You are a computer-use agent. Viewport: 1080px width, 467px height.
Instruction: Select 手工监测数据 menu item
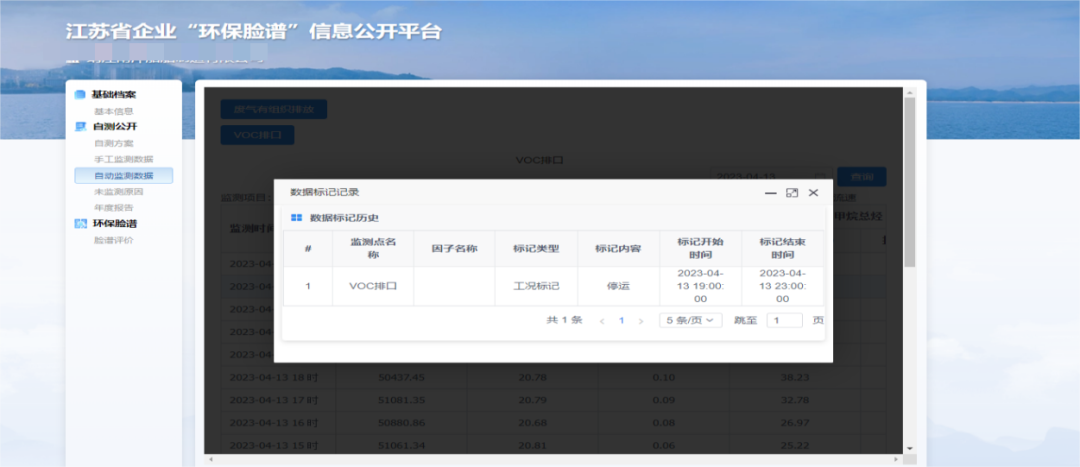pos(123,159)
